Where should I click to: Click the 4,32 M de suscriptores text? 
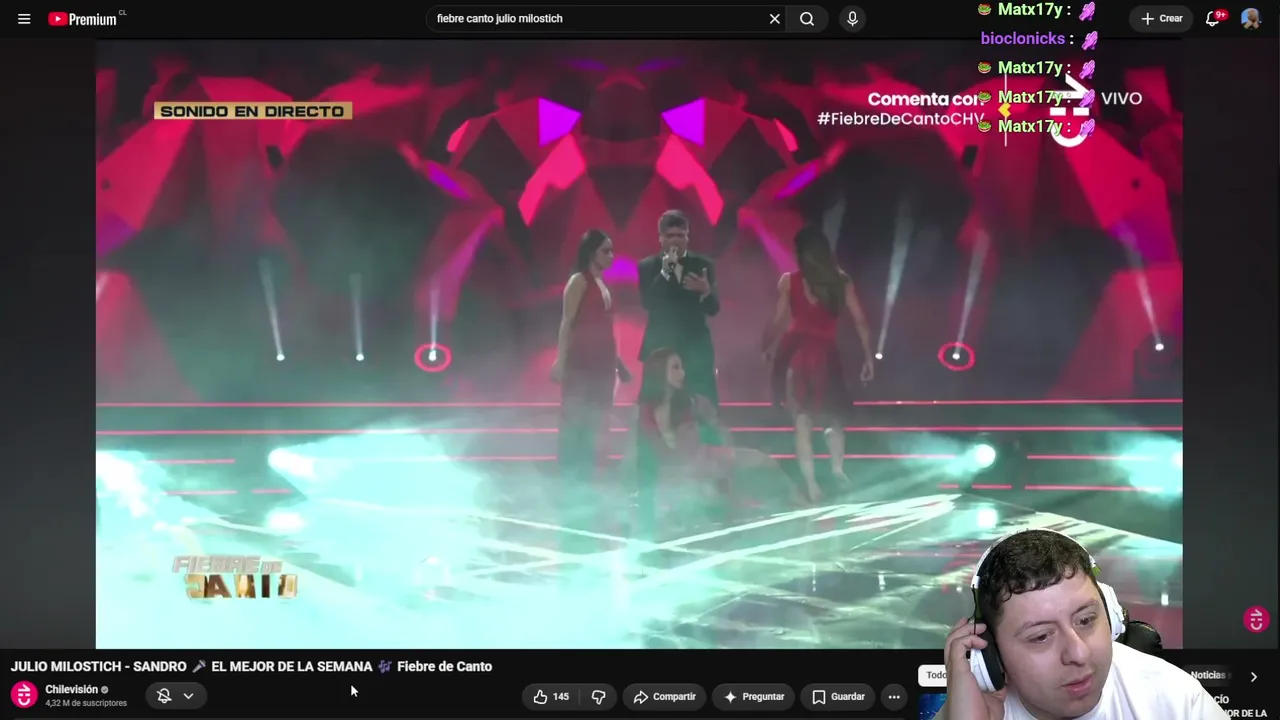point(86,703)
